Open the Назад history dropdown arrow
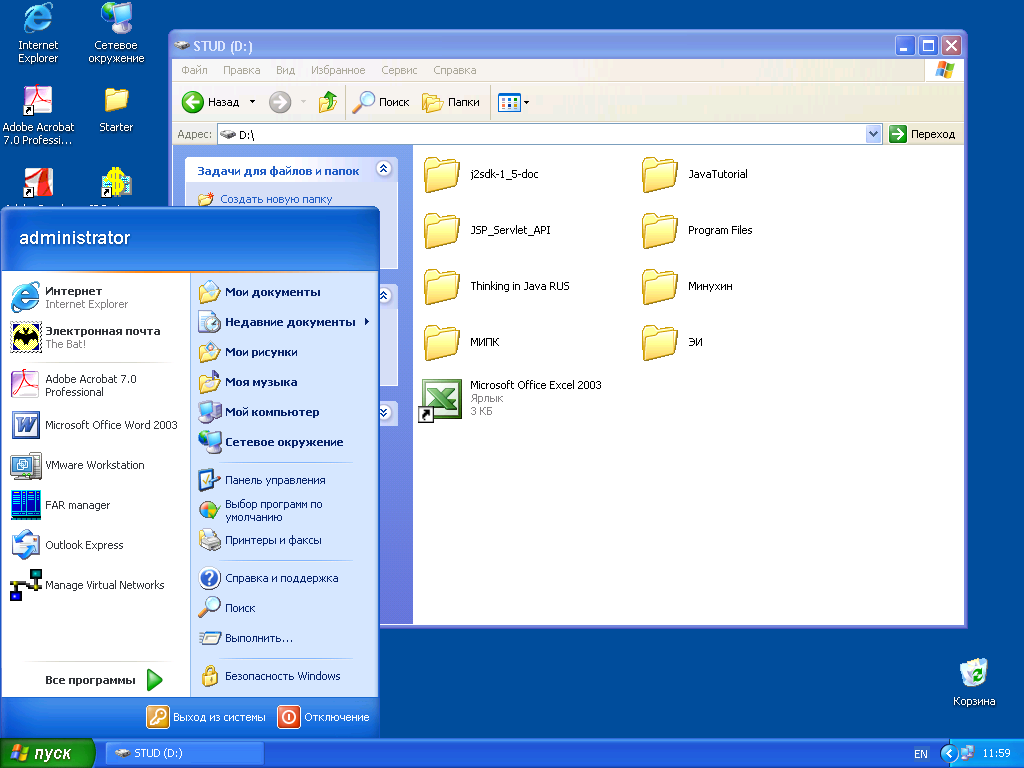Viewport: 1024px width, 768px height. (252, 102)
